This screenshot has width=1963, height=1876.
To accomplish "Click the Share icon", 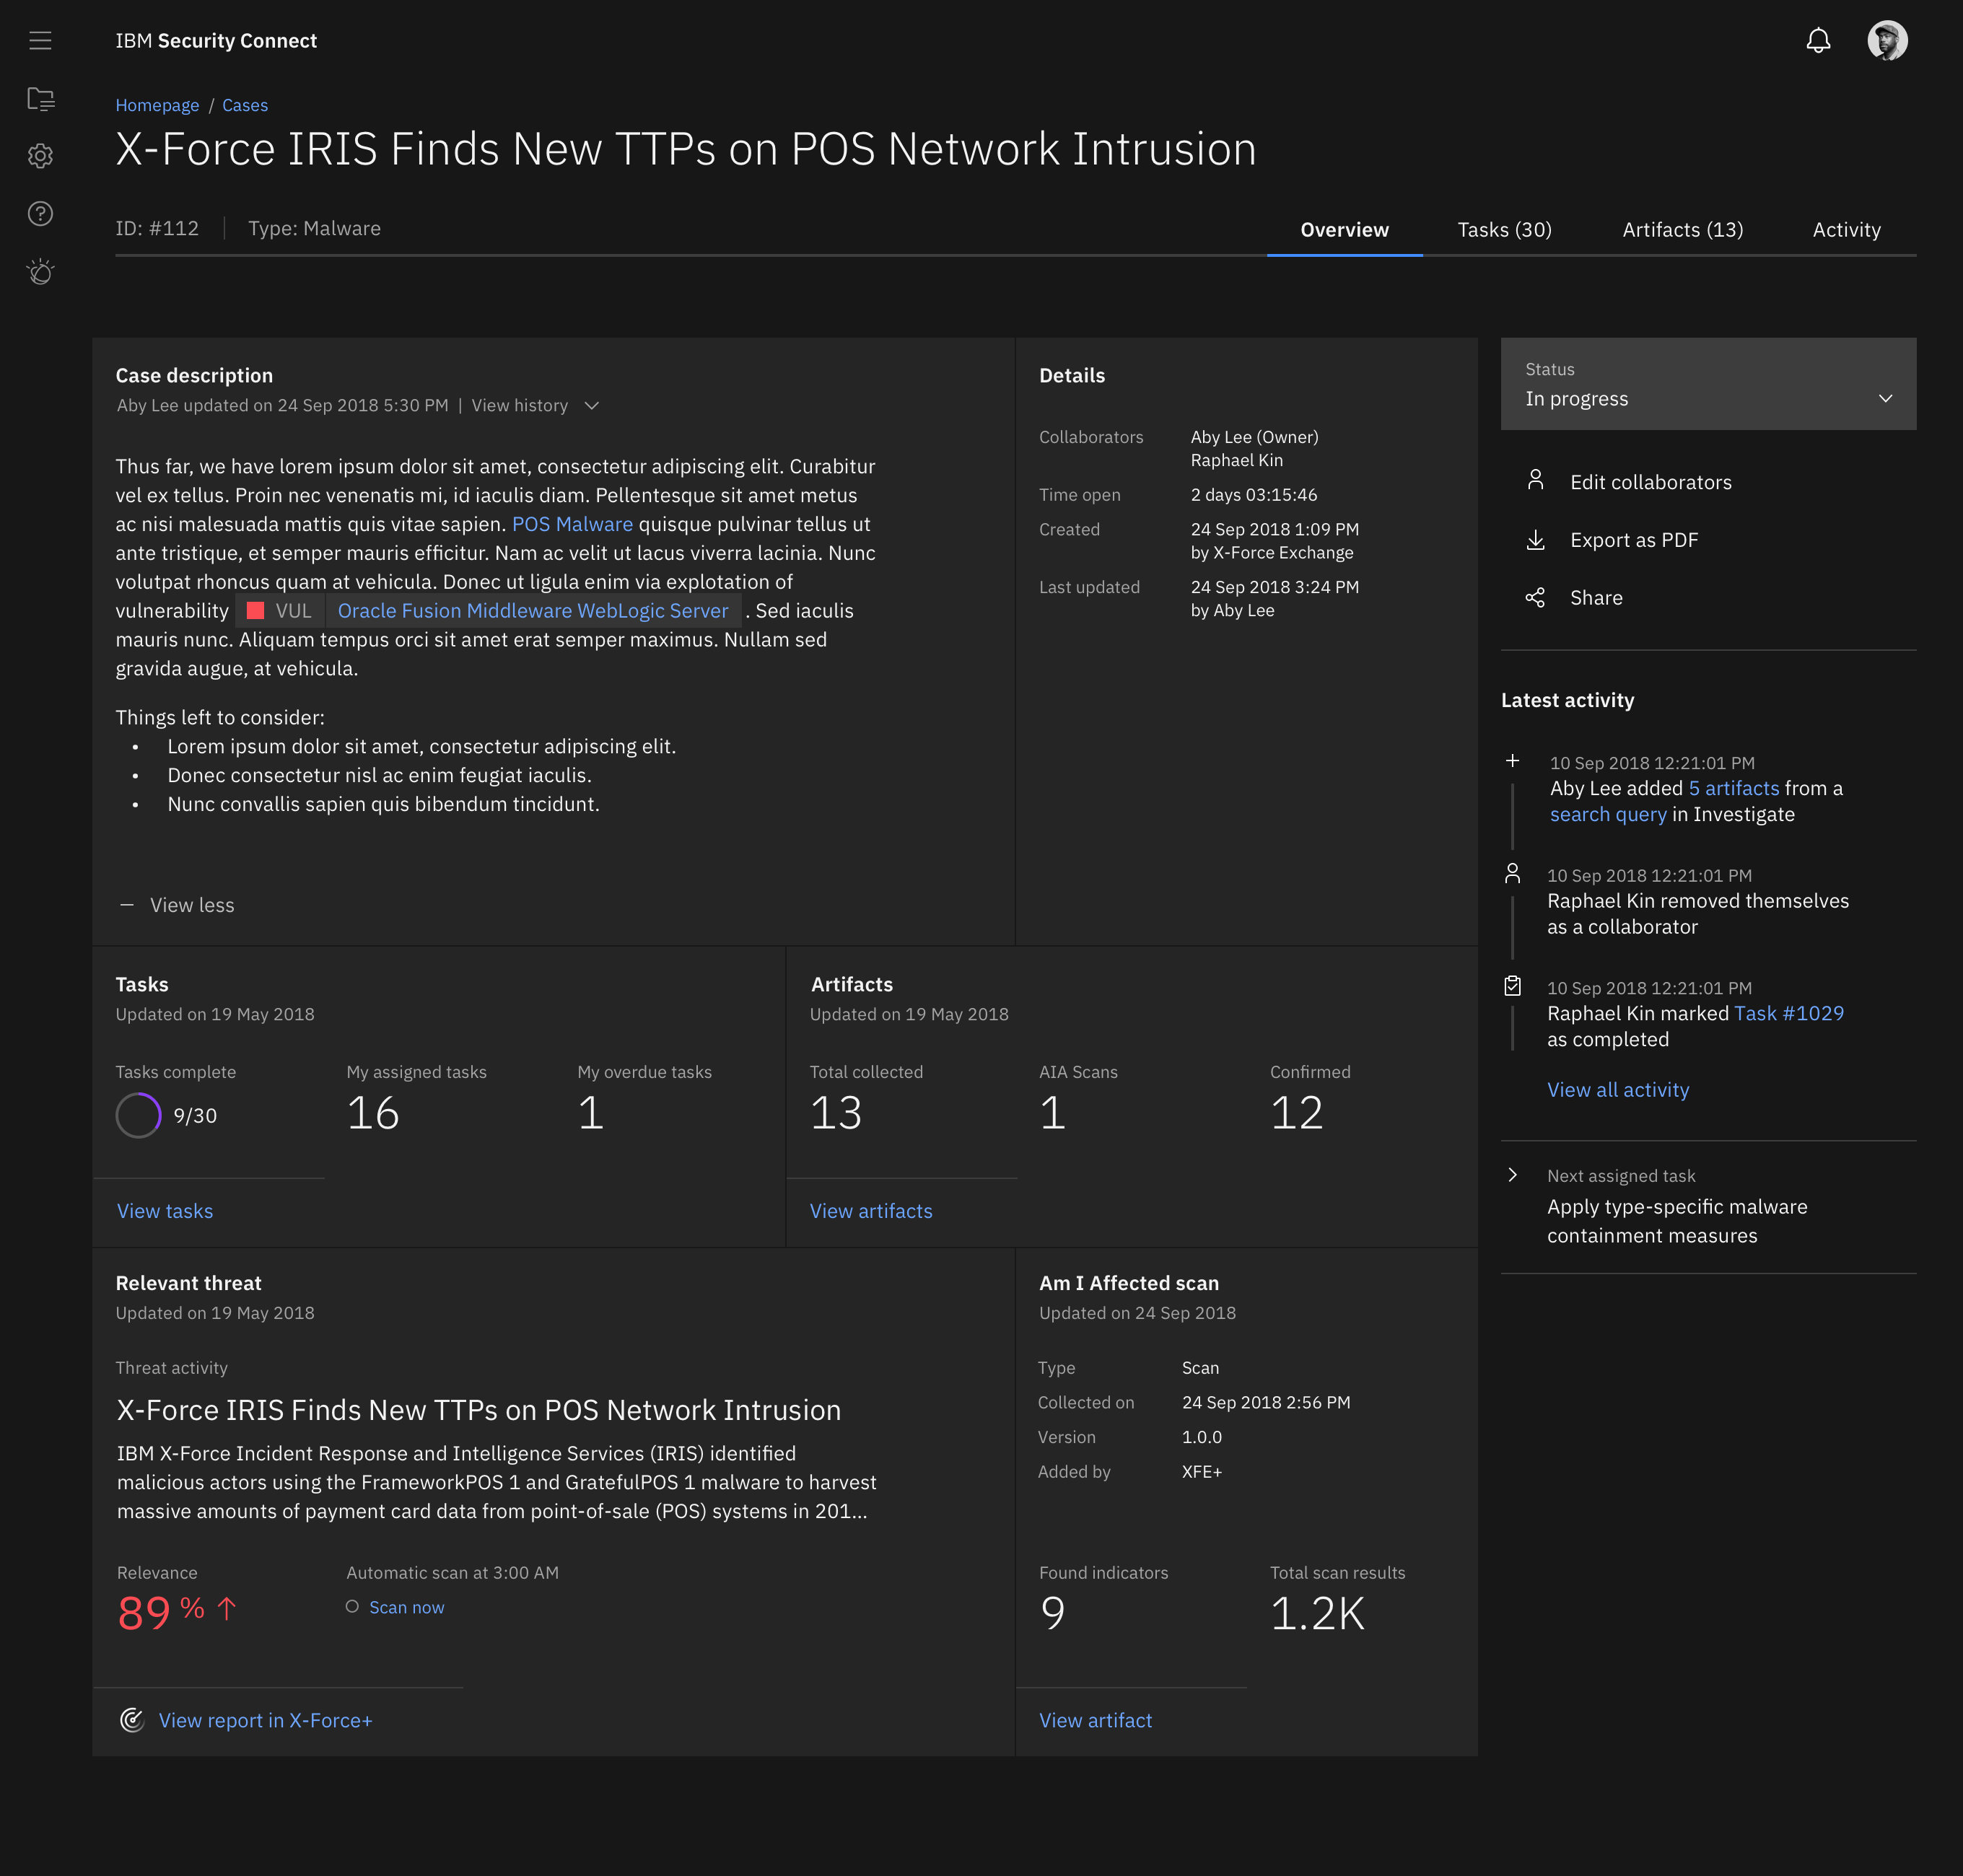I will (x=1535, y=597).
